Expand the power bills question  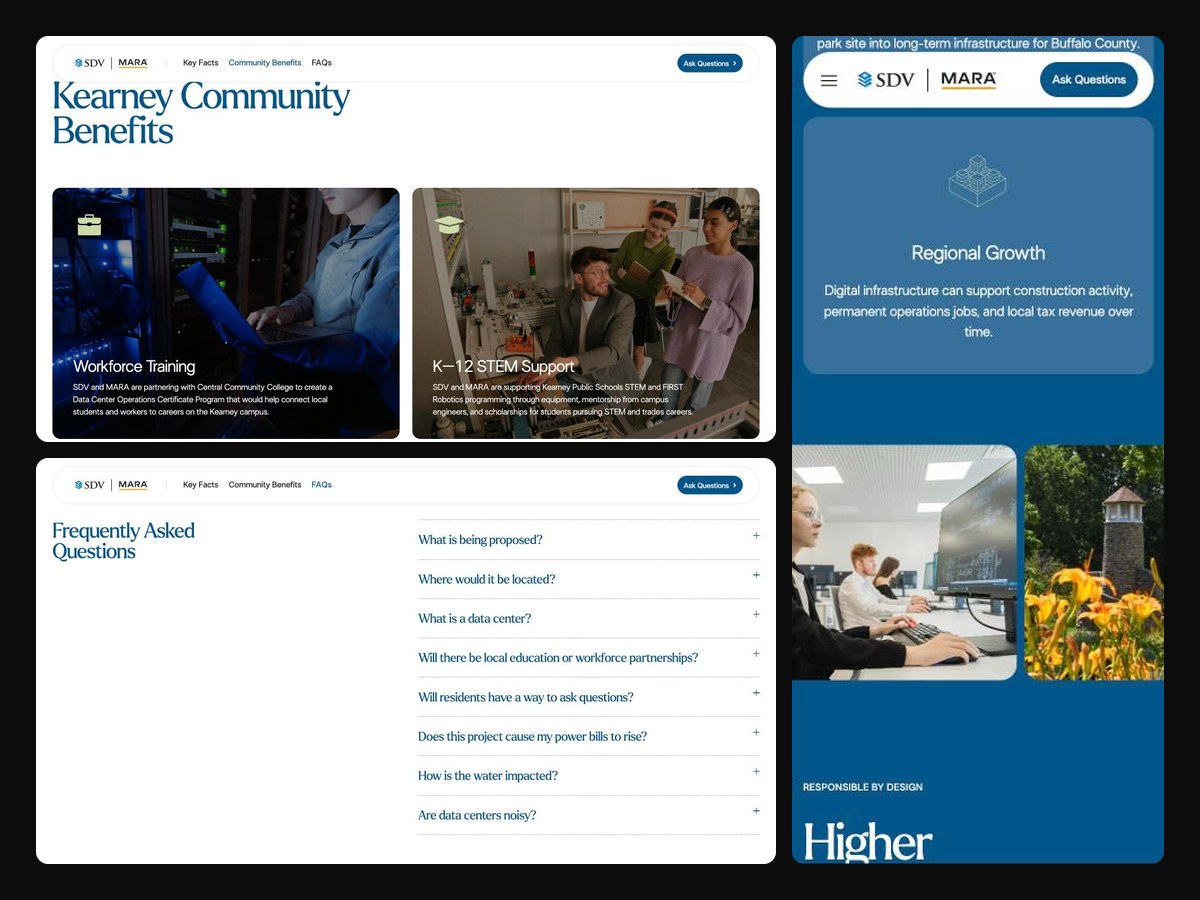[x=589, y=736]
